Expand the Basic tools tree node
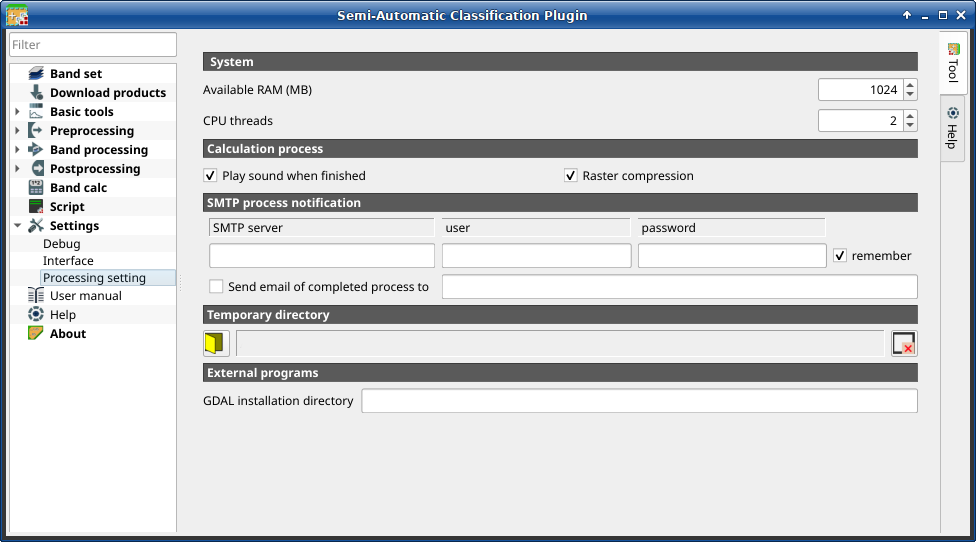 pos(17,111)
